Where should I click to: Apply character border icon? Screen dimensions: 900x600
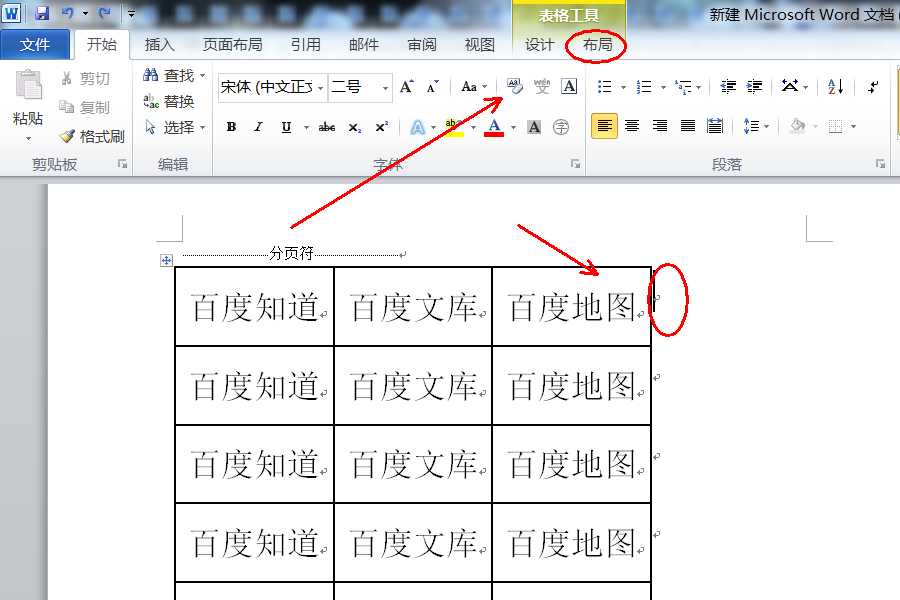[569, 86]
